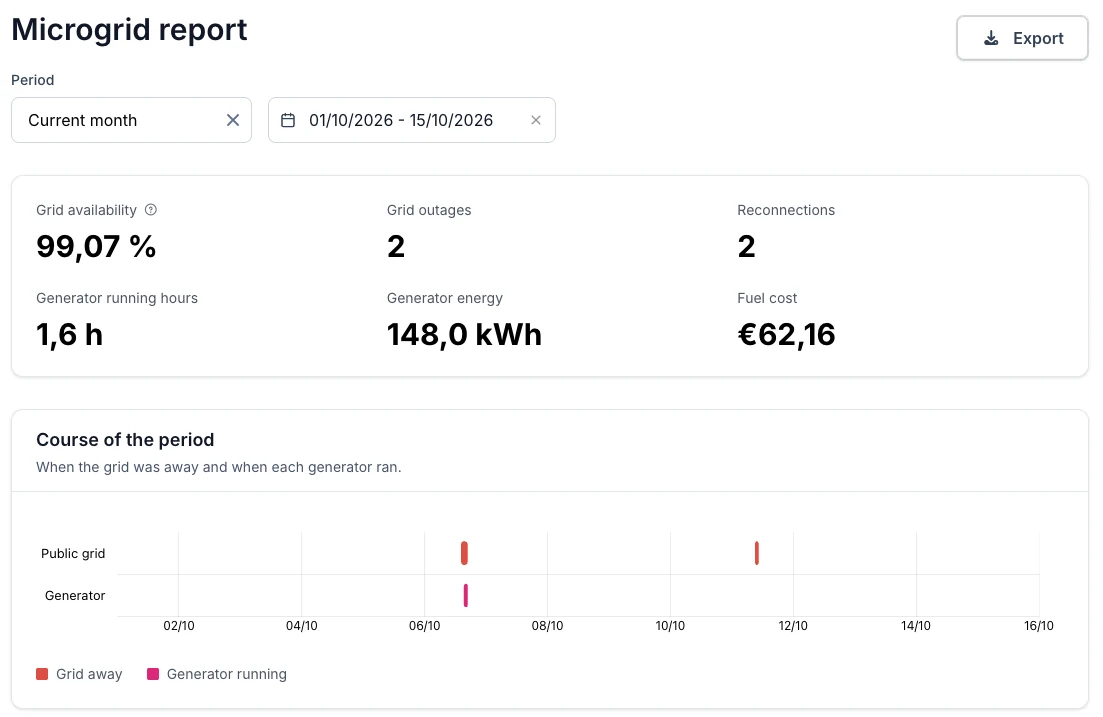Click the 148,0 kWh generator energy value
The width and height of the screenshot is (1103, 717).
click(464, 334)
